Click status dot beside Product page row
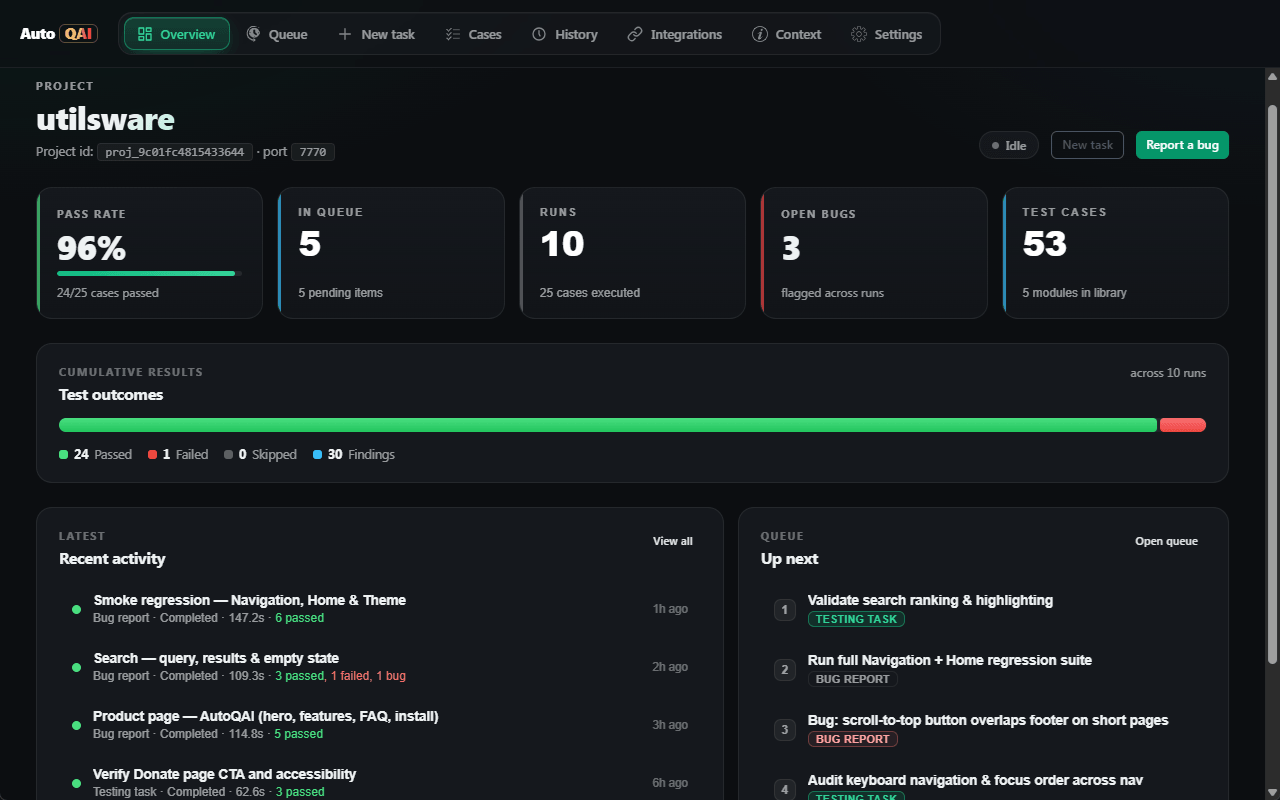The height and width of the screenshot is (800, 1280). (x=76, y=725)
